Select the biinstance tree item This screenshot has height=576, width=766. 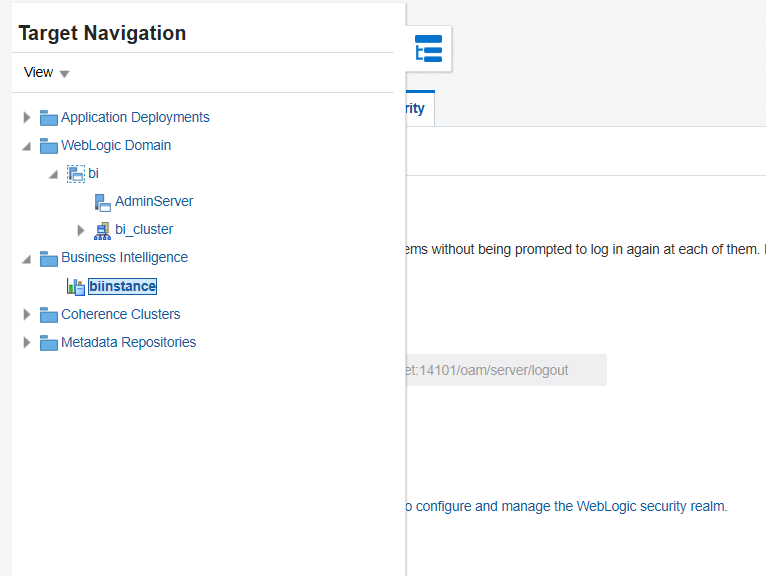[122, 287]
